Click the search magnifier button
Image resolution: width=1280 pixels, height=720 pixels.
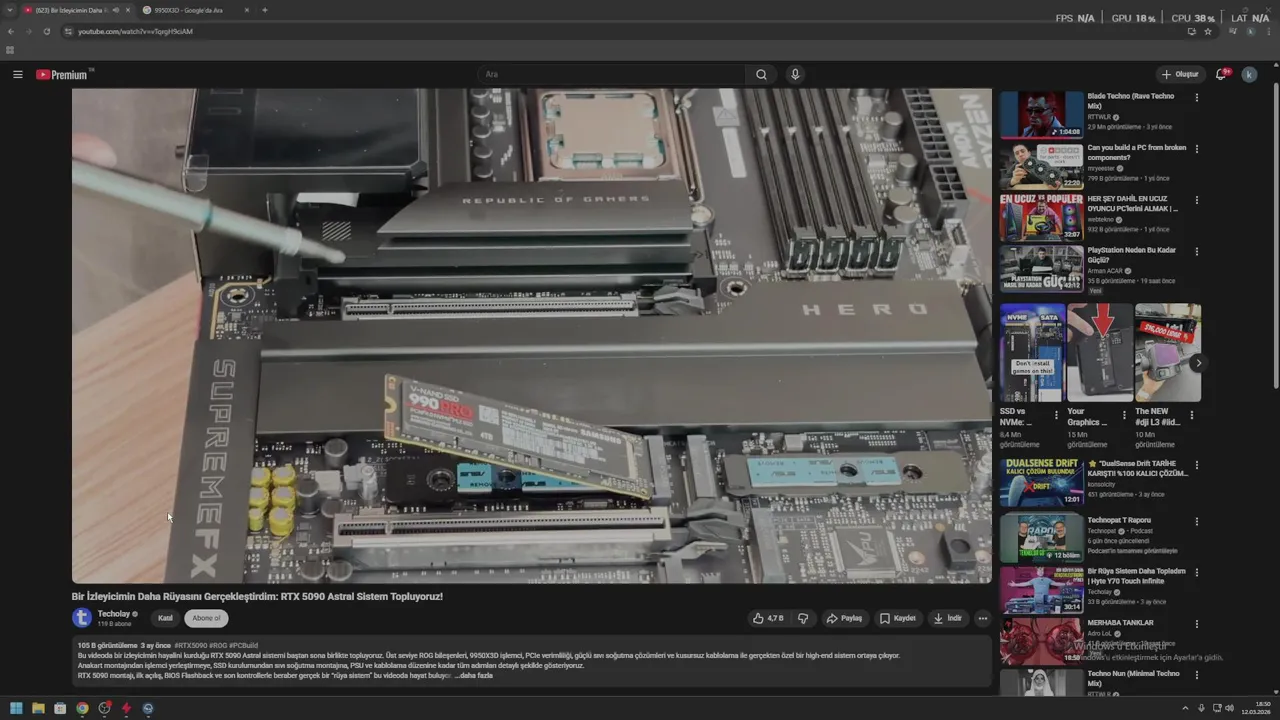point(761,74)
